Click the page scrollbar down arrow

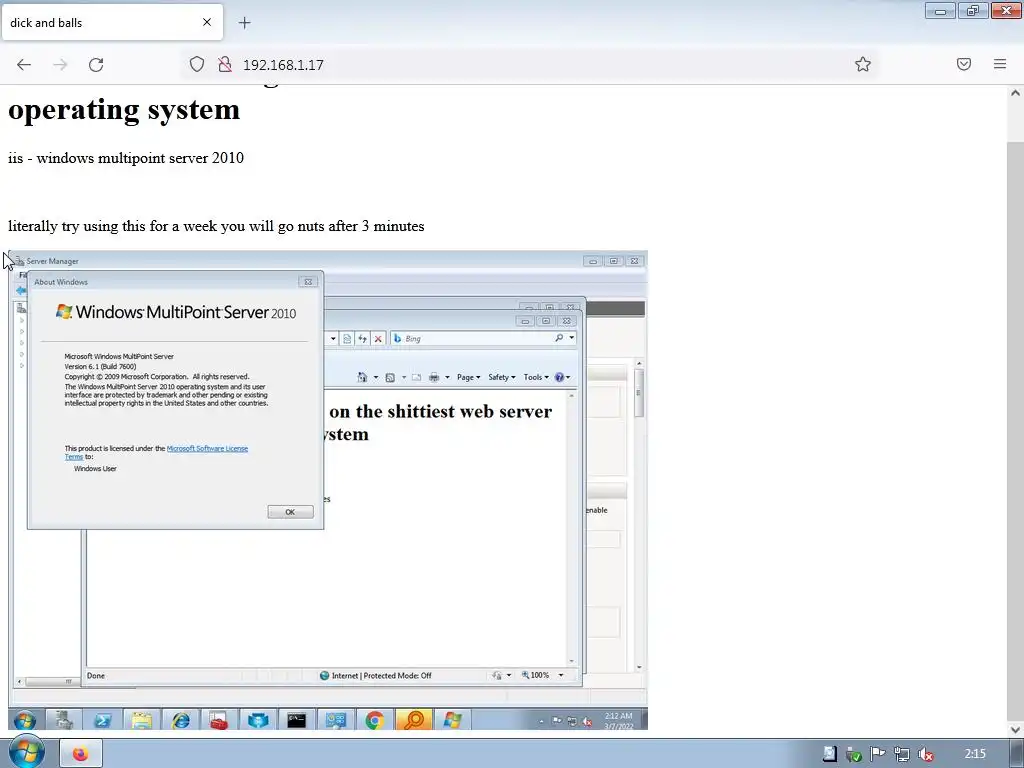1015,729
